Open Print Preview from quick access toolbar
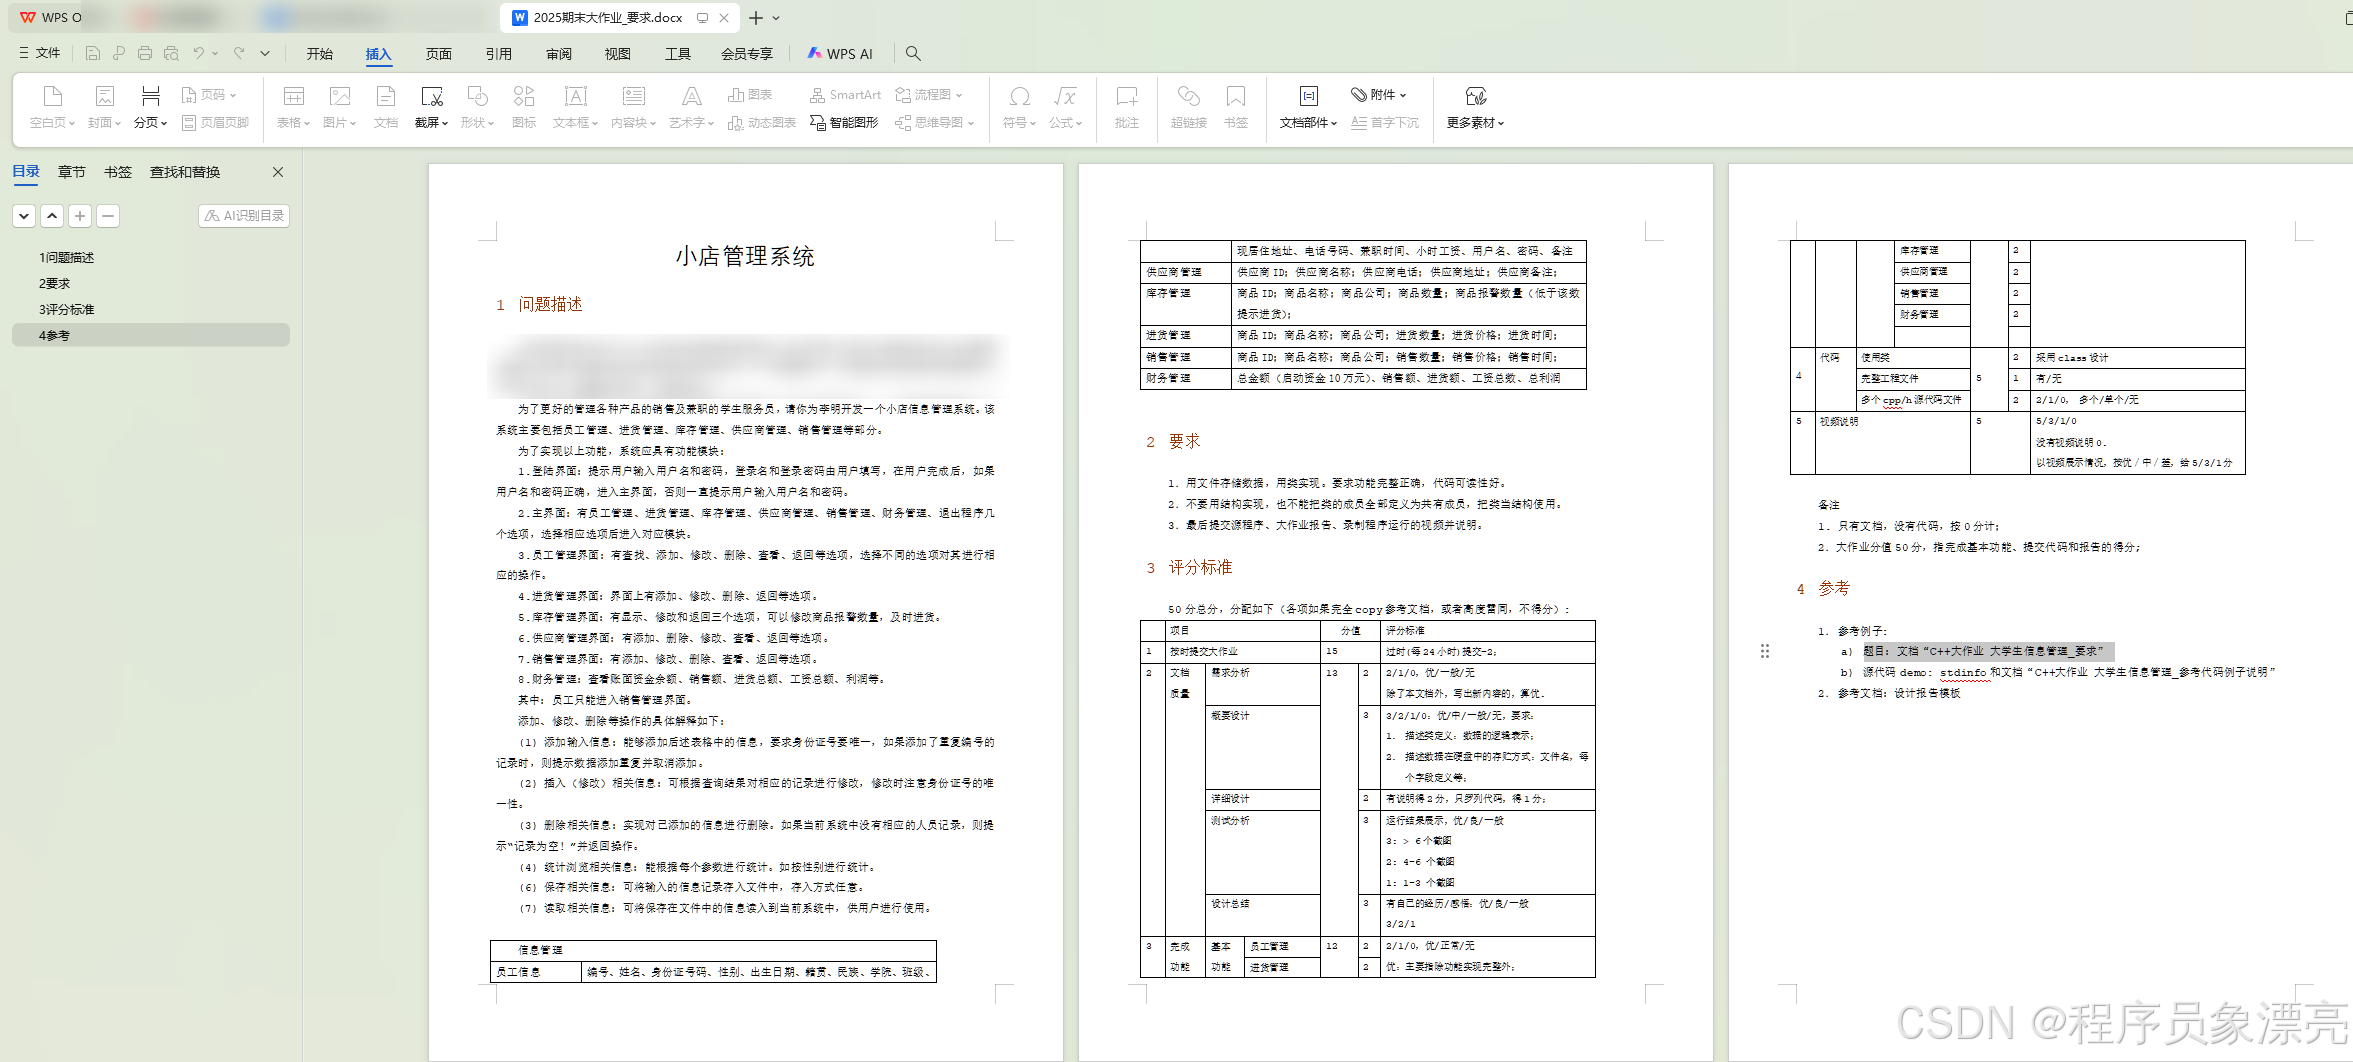 [x=171, y=53]
